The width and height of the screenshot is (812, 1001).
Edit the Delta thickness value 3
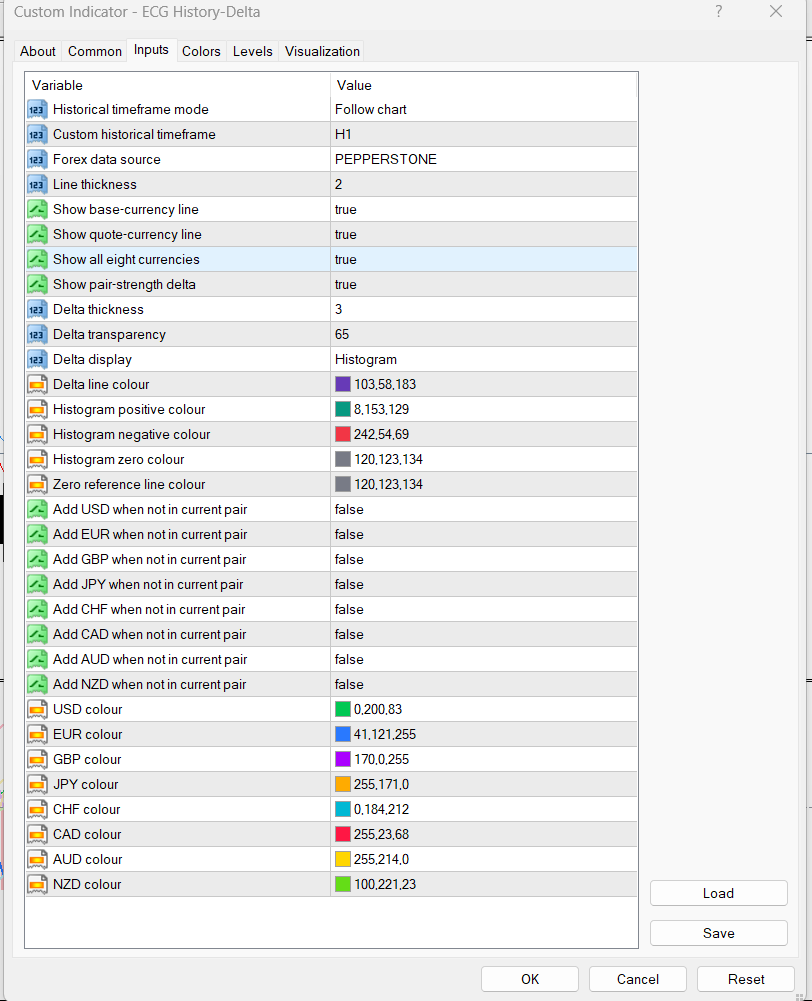tap(484, 310)
